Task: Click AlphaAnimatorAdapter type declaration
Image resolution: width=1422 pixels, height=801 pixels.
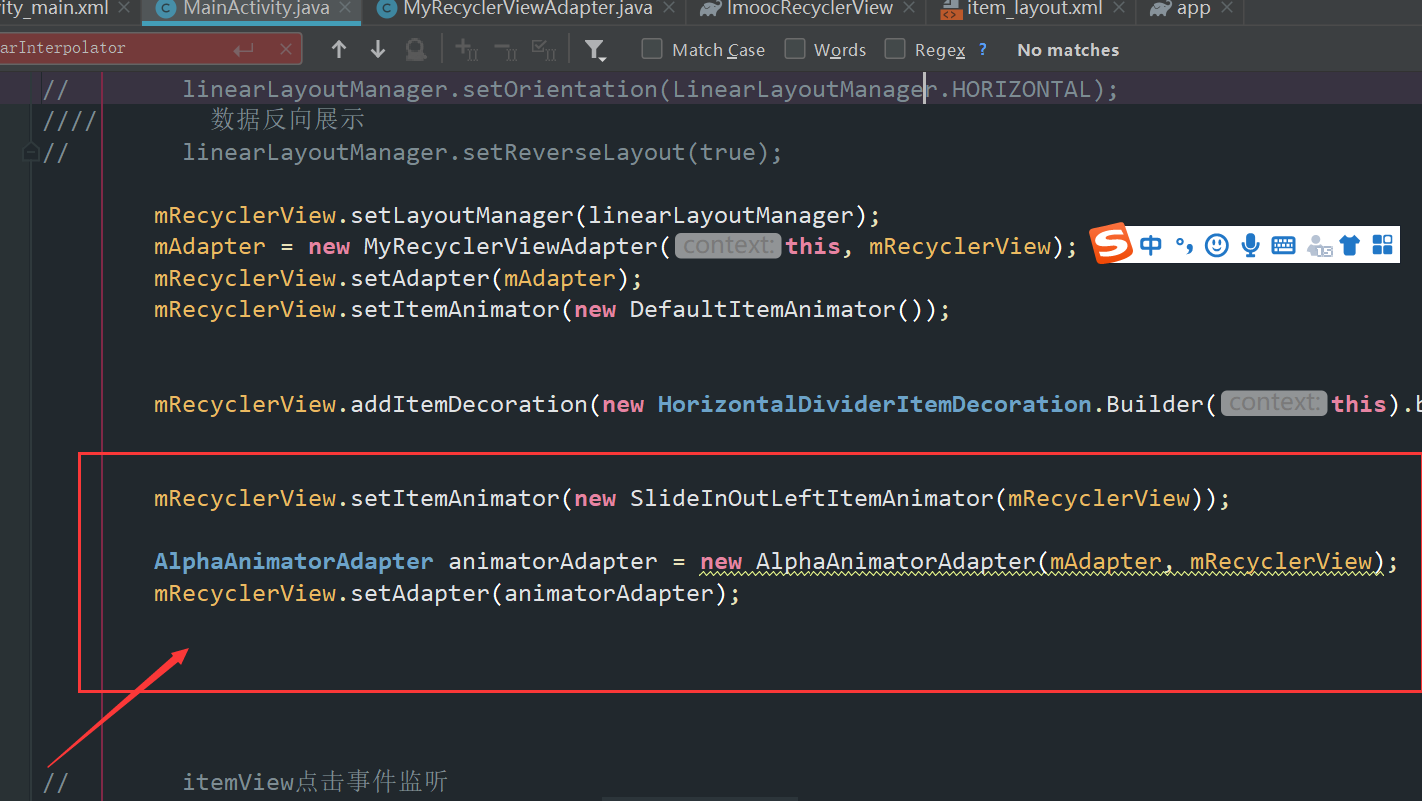Action: [294, 562]
